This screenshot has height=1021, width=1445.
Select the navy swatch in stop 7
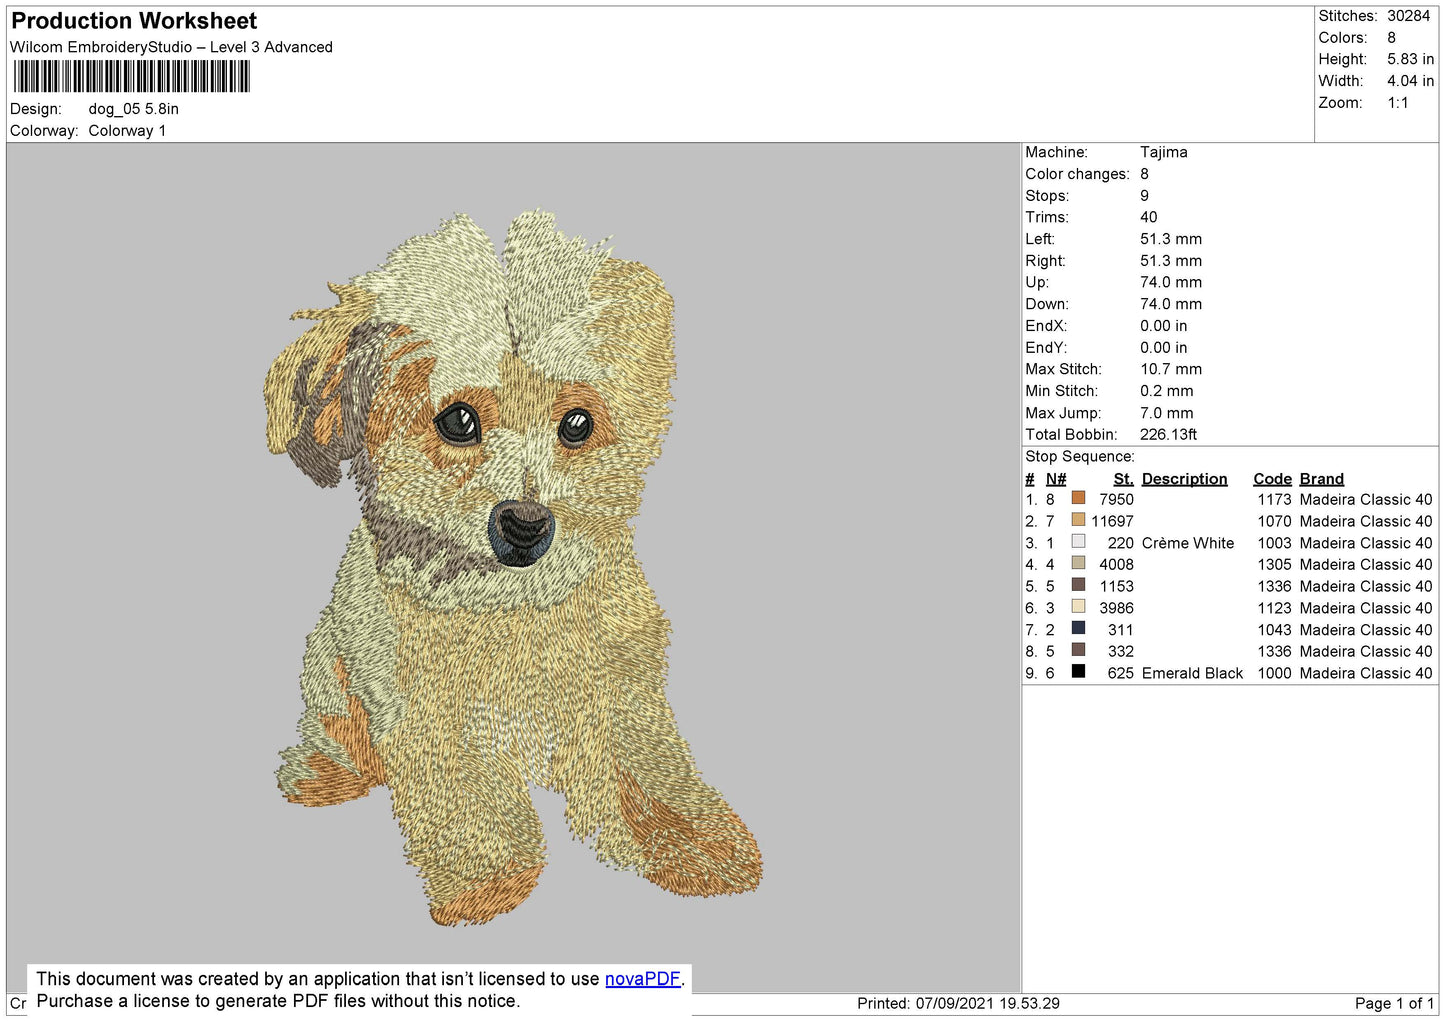coord(1078,628)
